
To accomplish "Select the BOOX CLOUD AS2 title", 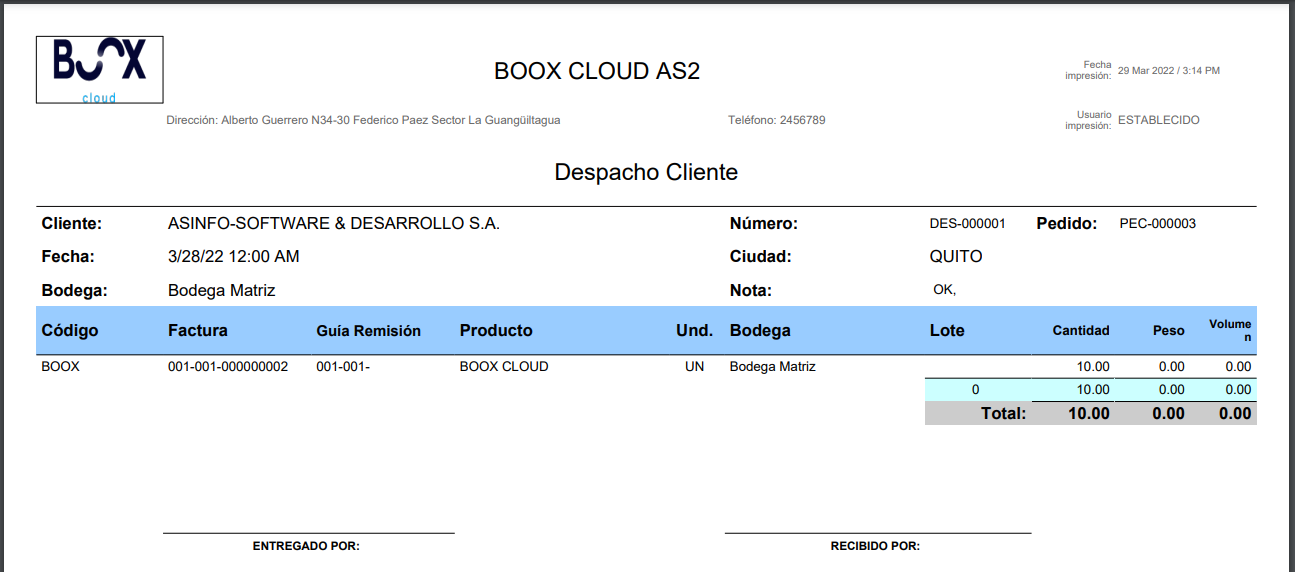I will pyautogui.click(x=597, y=71).
